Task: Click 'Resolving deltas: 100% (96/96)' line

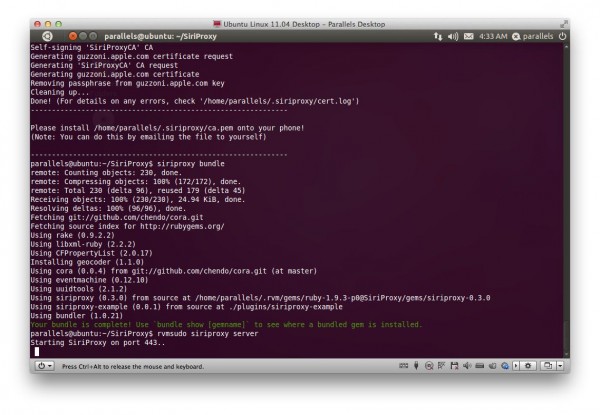Action: coord(108,208)
